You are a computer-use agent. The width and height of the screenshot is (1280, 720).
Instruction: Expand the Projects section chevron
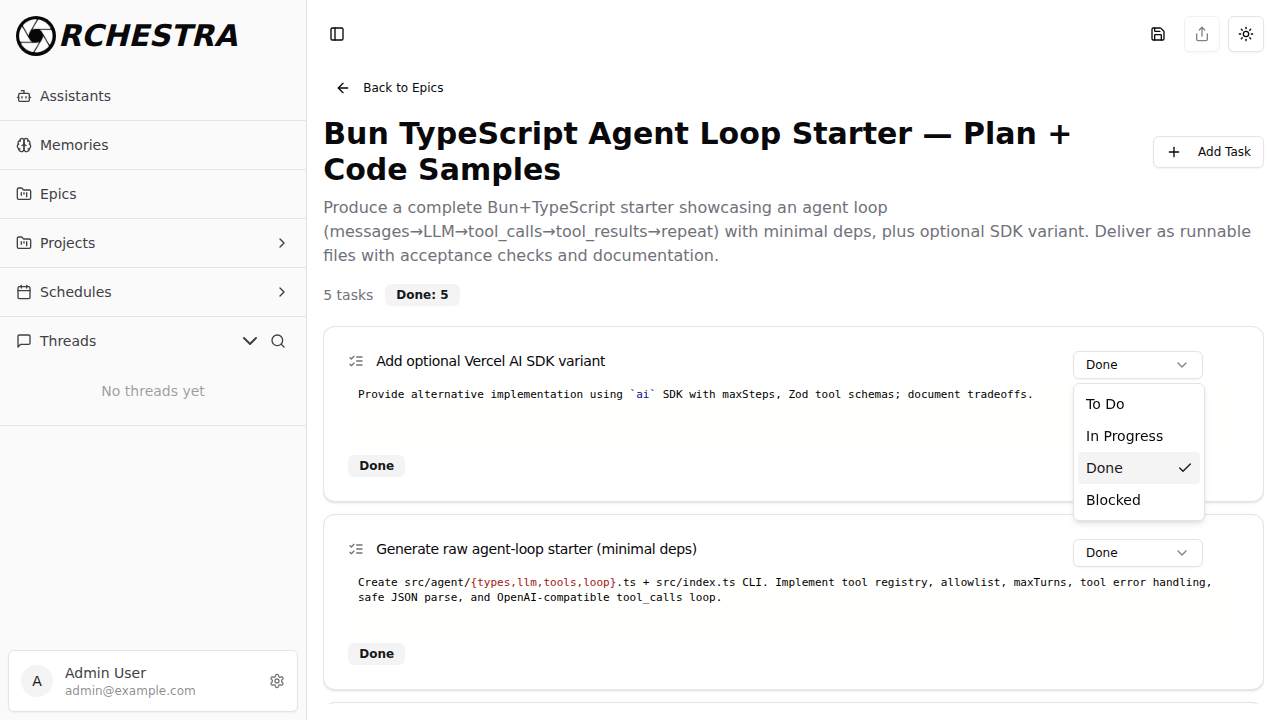[x=282, y=243]
